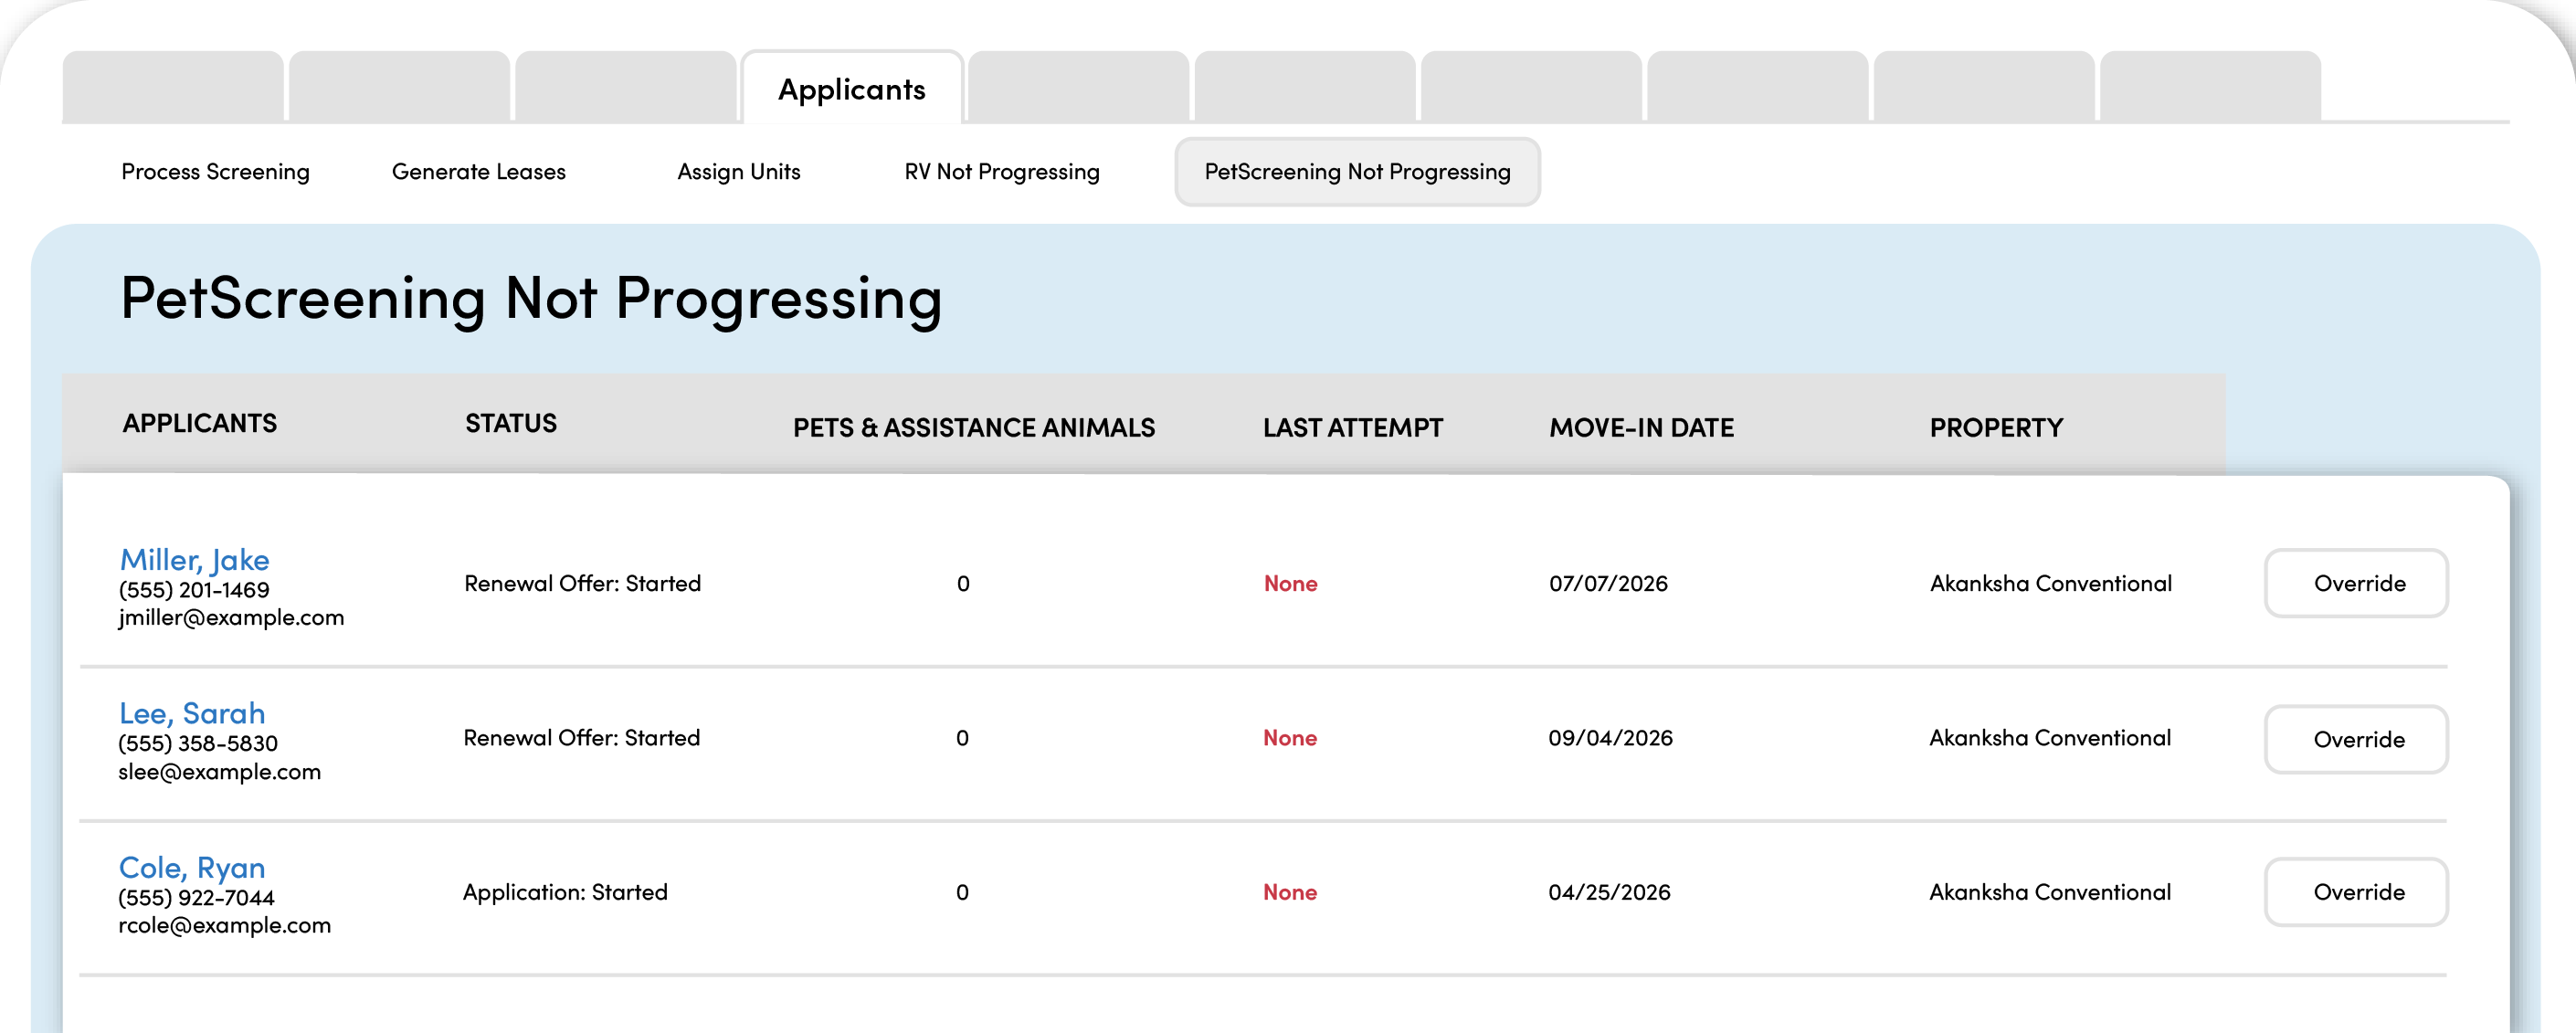Open the Assign Units sub-tab
2576x1033 pixels.
738,172
